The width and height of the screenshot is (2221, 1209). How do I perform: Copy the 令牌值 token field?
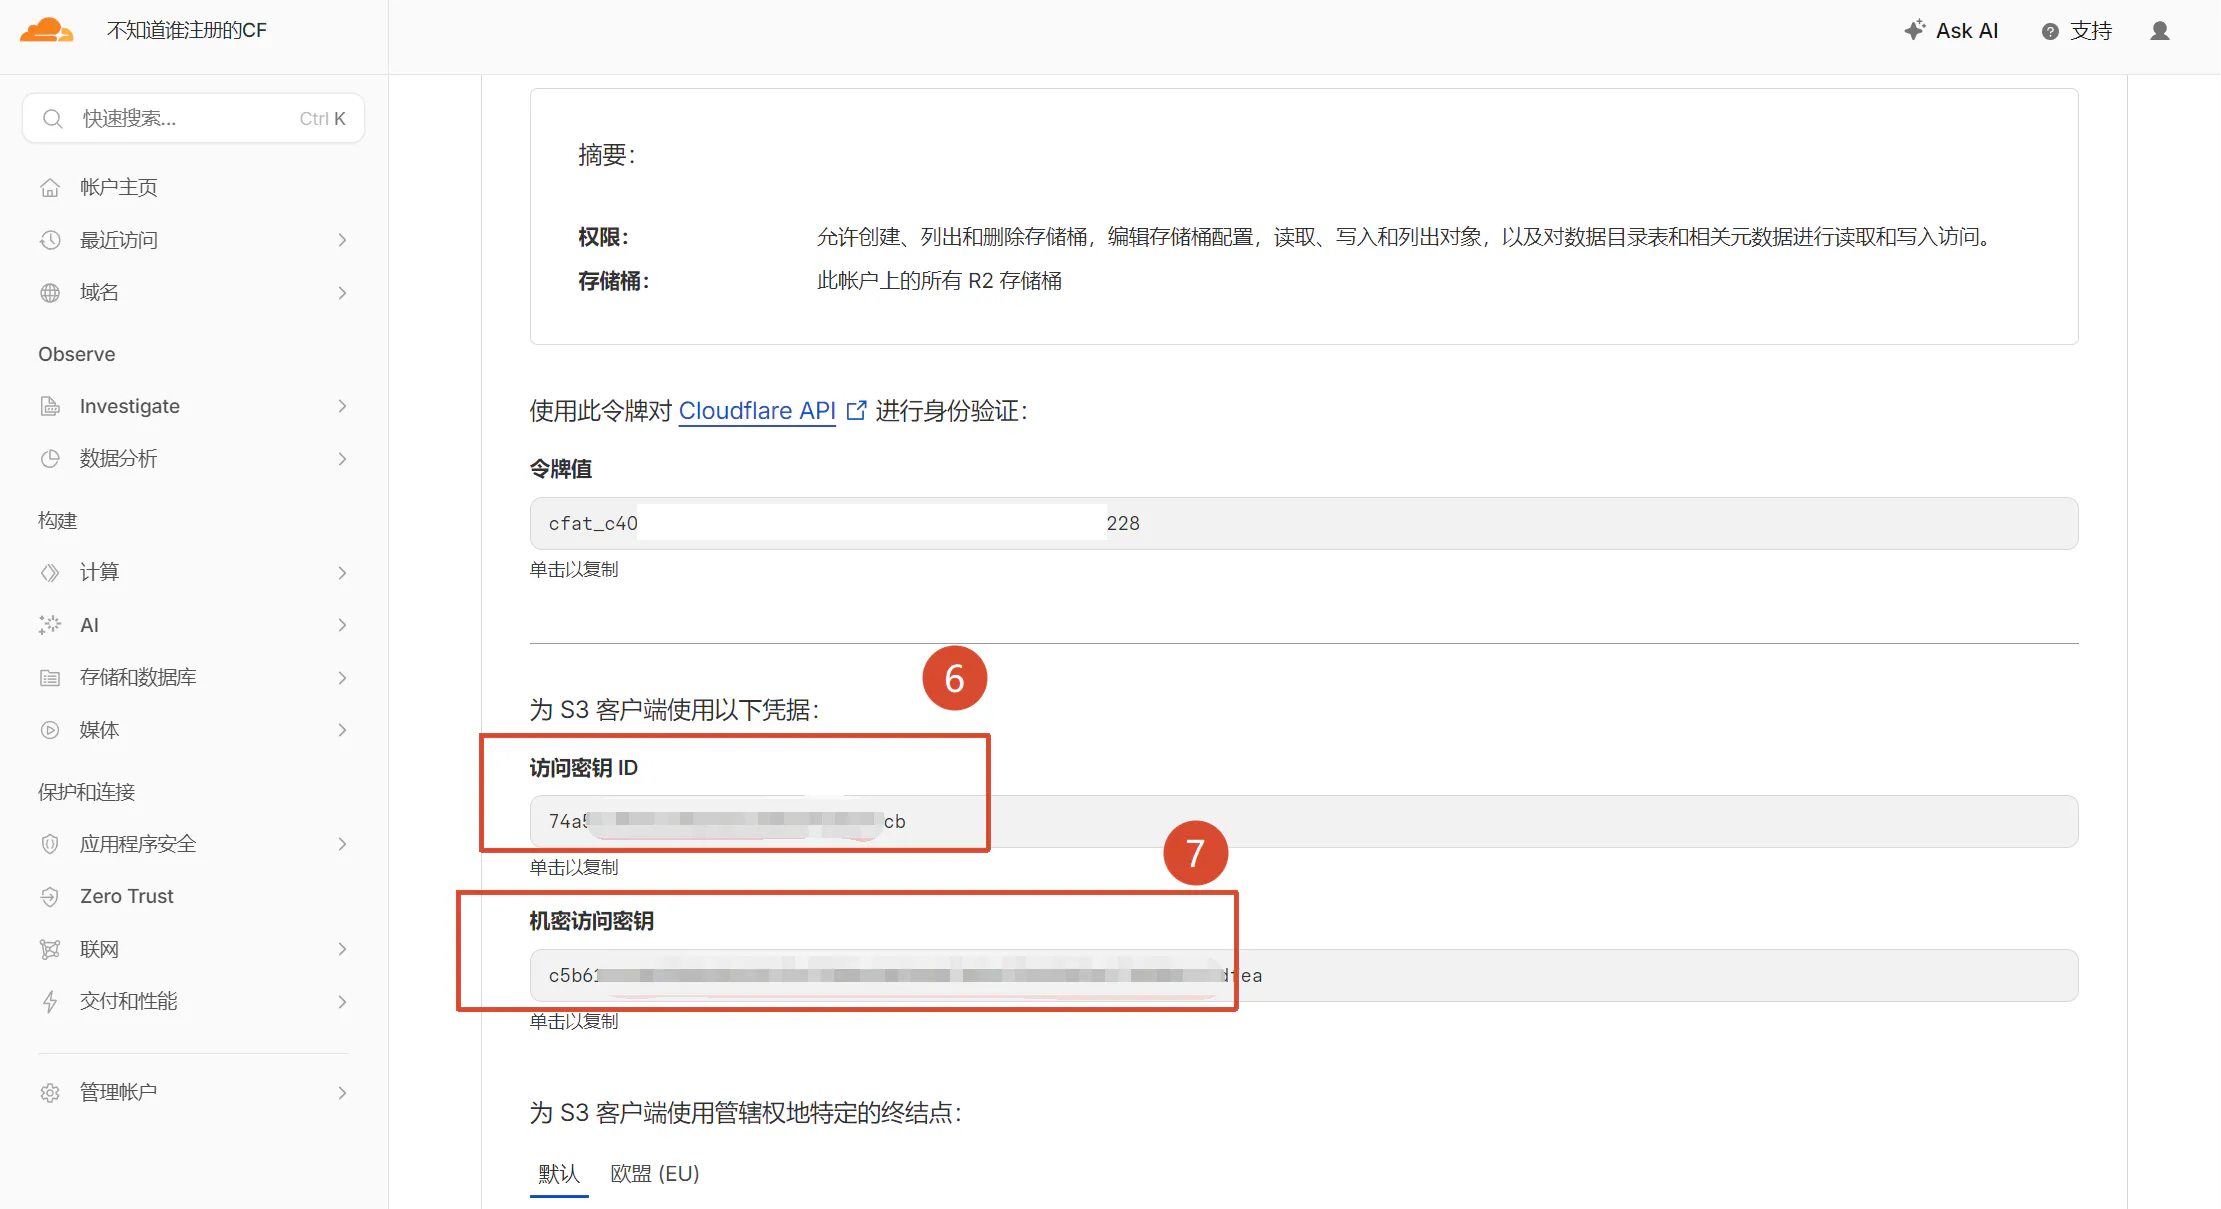(1304, 523)
